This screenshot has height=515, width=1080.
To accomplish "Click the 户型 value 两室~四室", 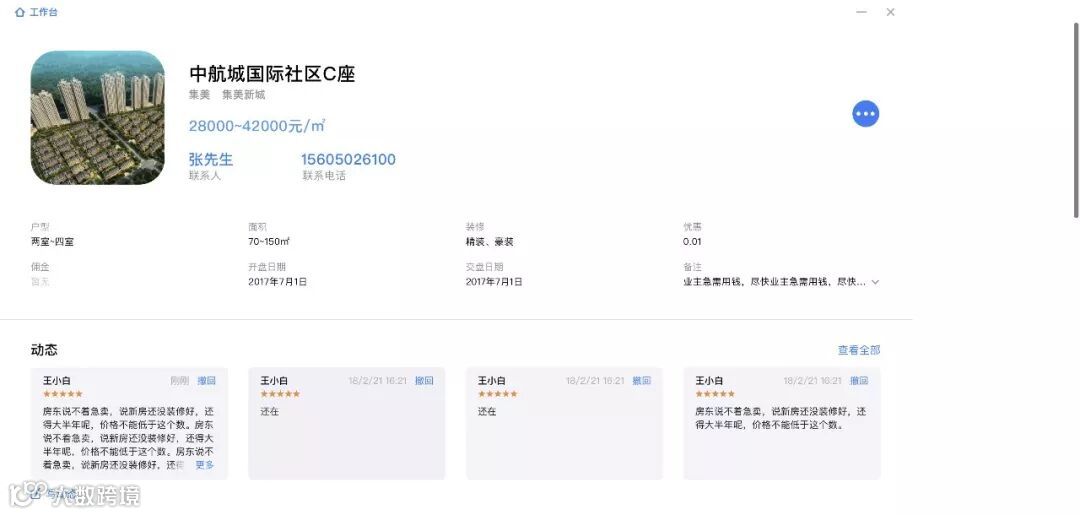I will pyautogui.click(x=52, y=242).
